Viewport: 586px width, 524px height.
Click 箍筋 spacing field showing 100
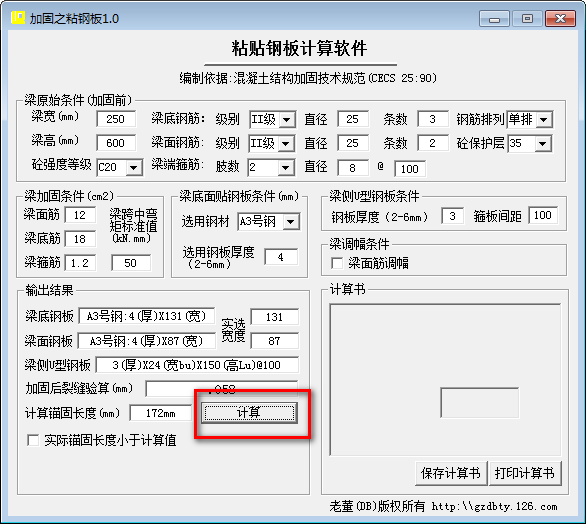[x=410, y=169]
